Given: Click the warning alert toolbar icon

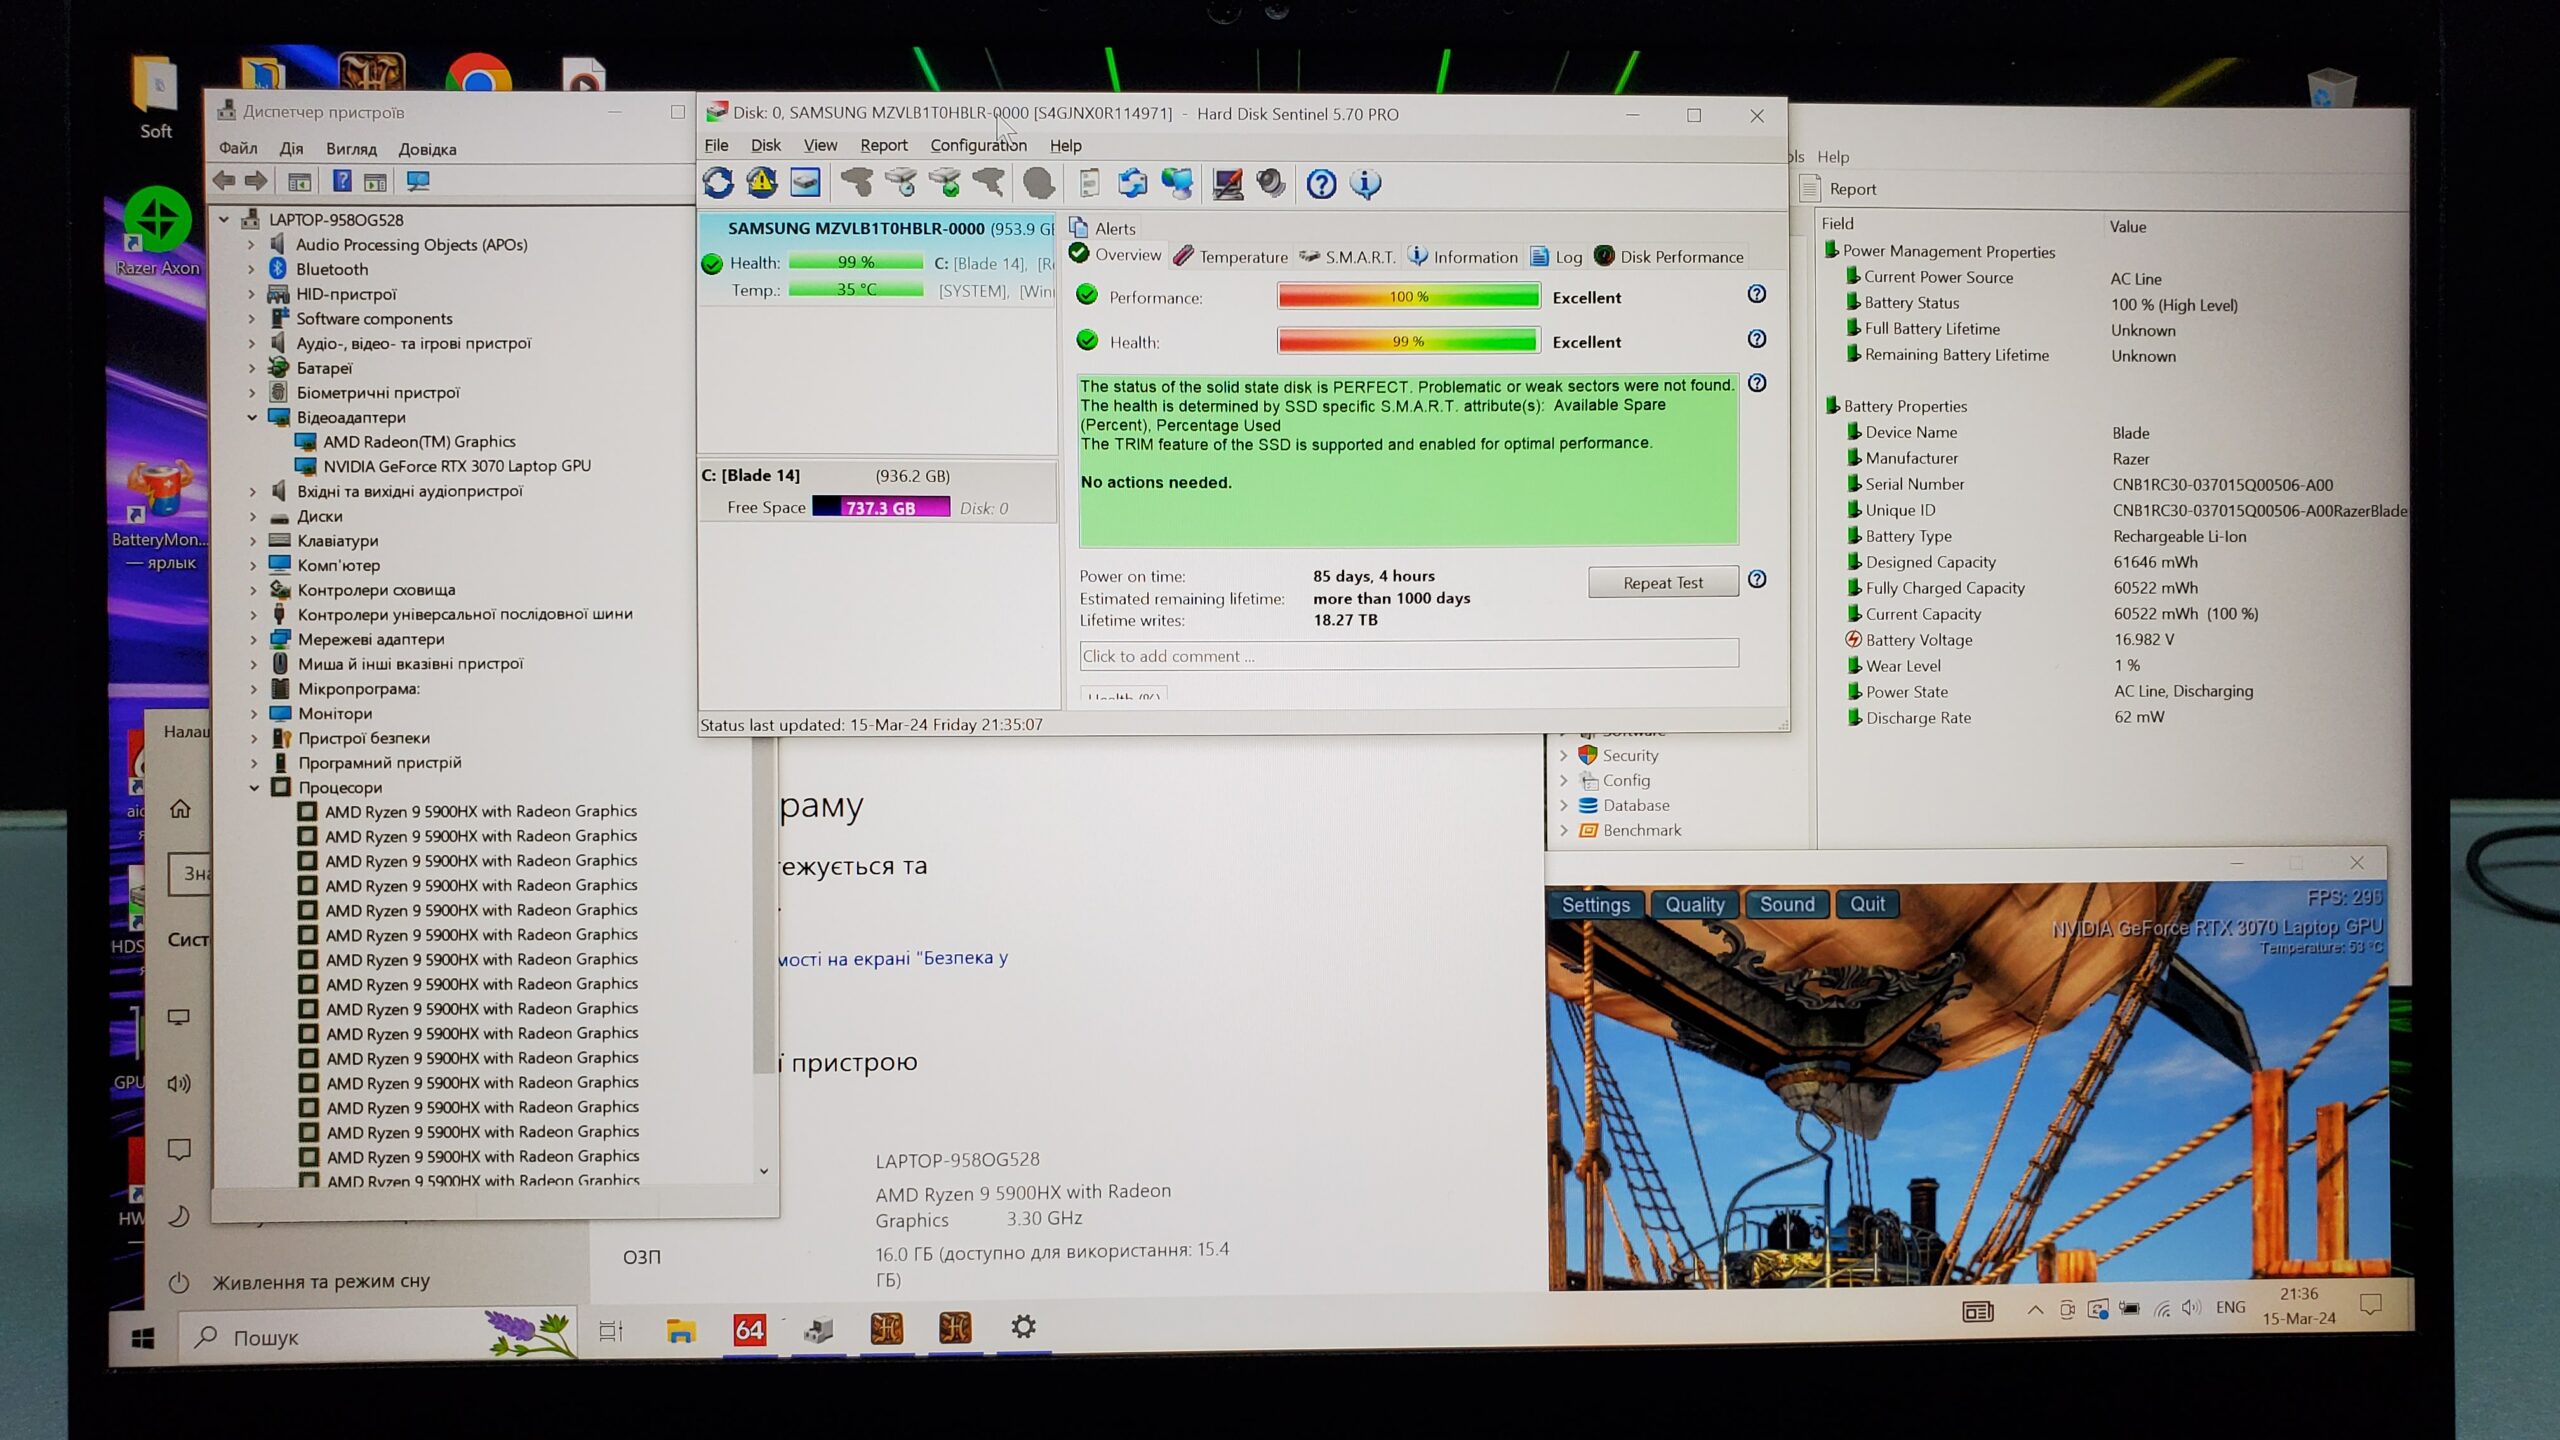Looking at the screenshot, I should point(762,183).
